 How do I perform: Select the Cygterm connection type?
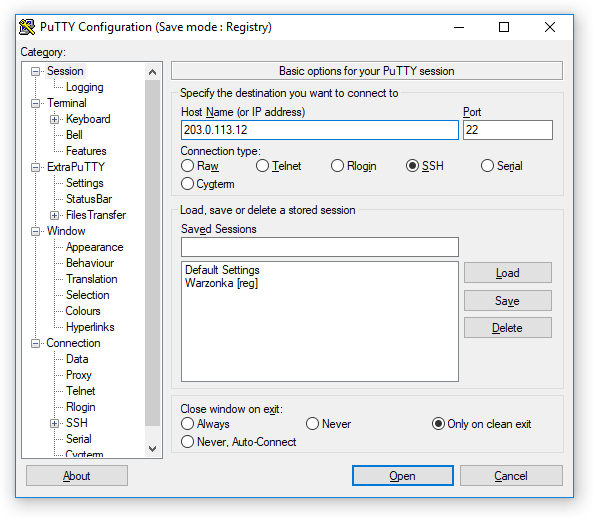coord(208,184)
